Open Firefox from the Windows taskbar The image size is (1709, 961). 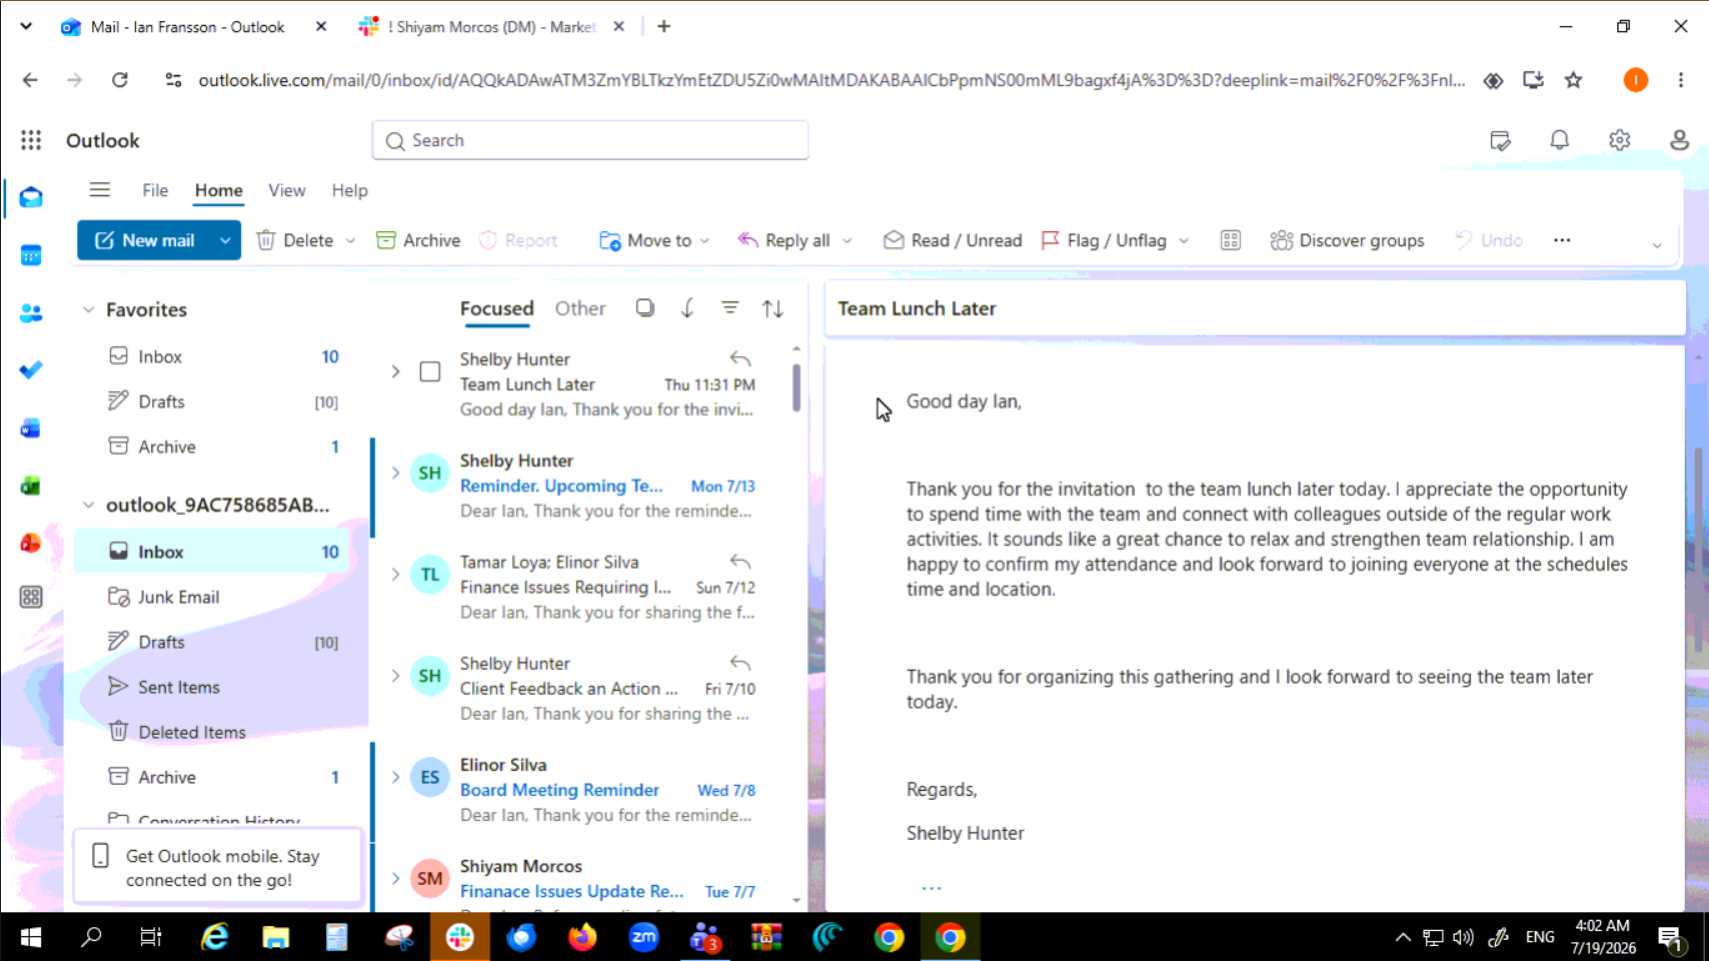coord(582,937)
